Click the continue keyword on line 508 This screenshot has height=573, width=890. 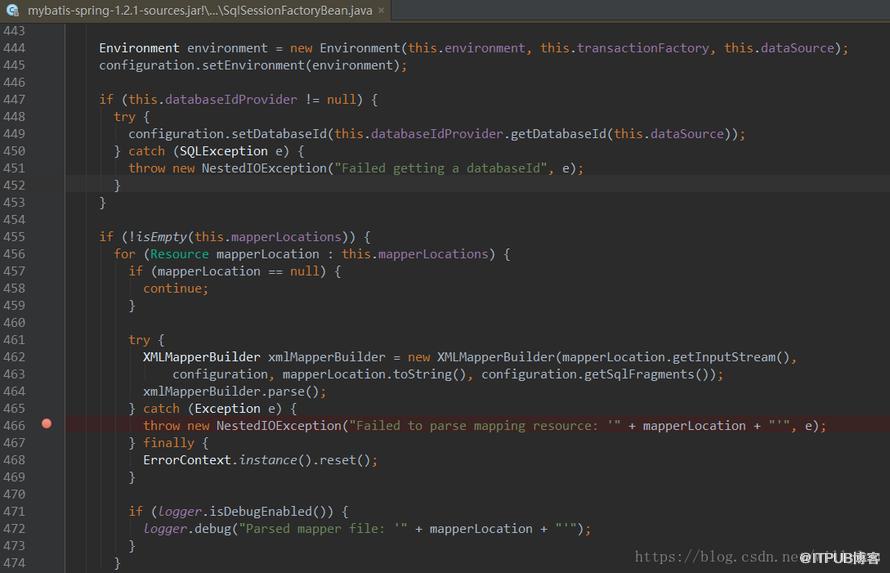pos(173,289)
